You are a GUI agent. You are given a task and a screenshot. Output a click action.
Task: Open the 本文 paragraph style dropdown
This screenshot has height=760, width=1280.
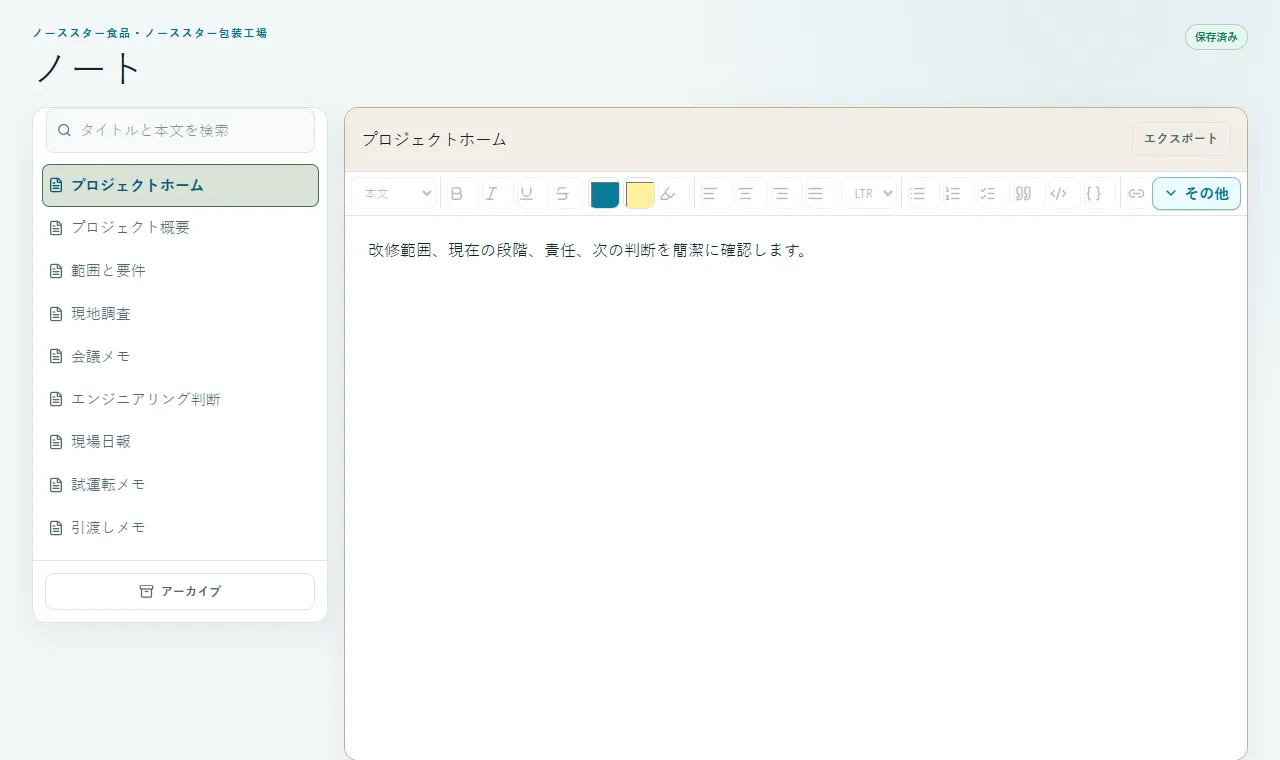click(393, 194)
